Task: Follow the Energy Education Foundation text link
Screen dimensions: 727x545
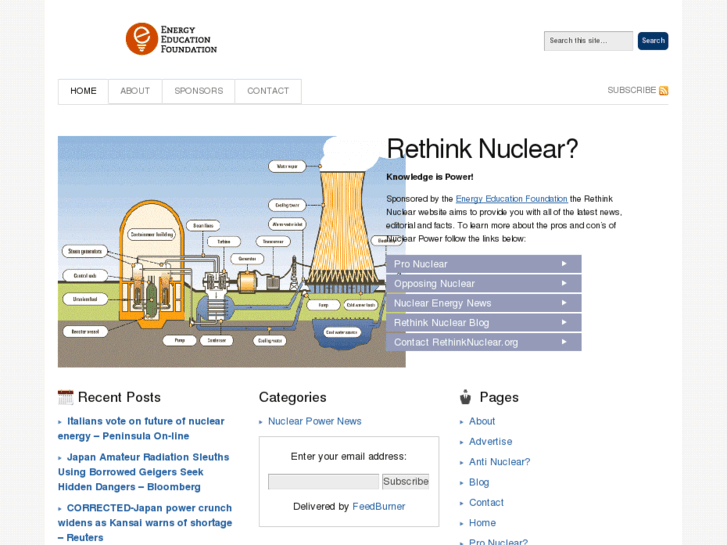Action: point(511,199)
